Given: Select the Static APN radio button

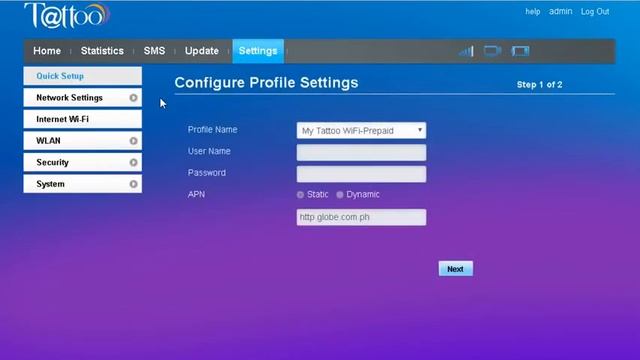Looking at the screenshot, I should pos(300,195).
